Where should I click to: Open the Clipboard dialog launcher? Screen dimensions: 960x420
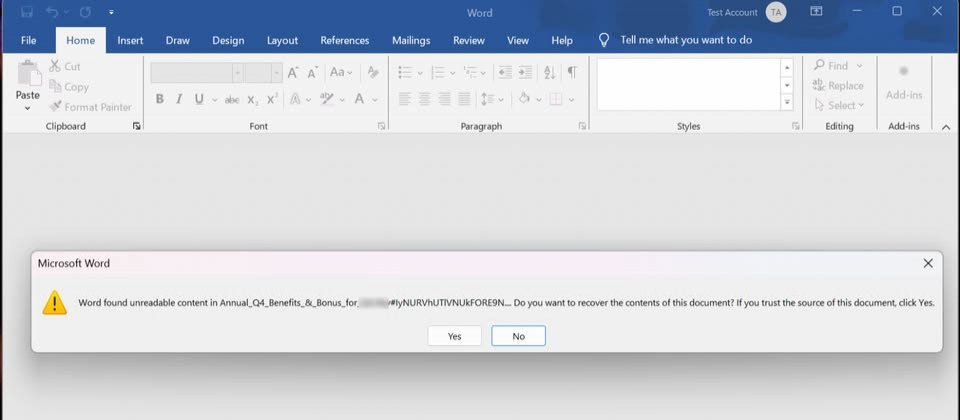click(x=137, y=126)
